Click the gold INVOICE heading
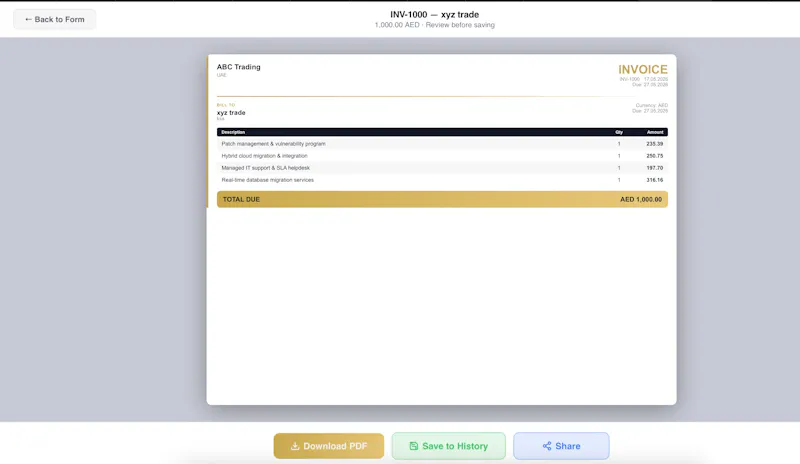This screenshot has height=464, width=800. (x=643, y=69)
